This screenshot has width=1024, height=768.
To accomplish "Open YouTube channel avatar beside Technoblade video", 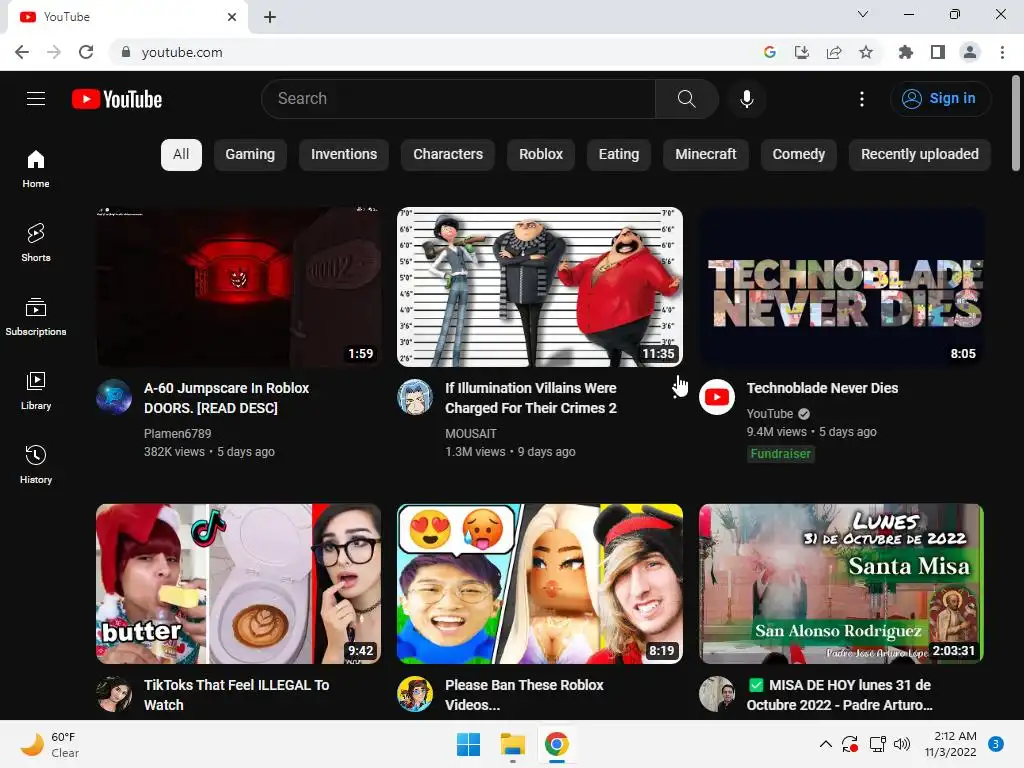I will point(716,396).
